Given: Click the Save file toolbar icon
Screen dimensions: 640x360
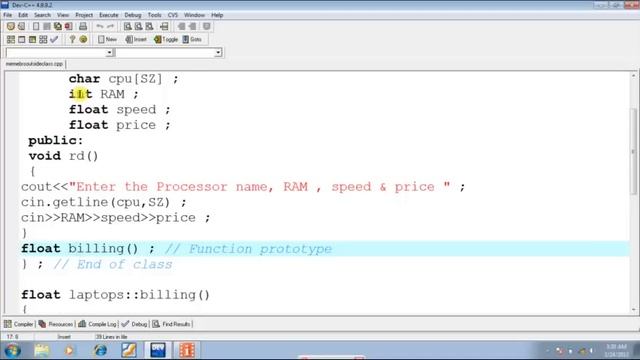Looking at the screenshot, I should pyautogui.click(x=47, y=27).
